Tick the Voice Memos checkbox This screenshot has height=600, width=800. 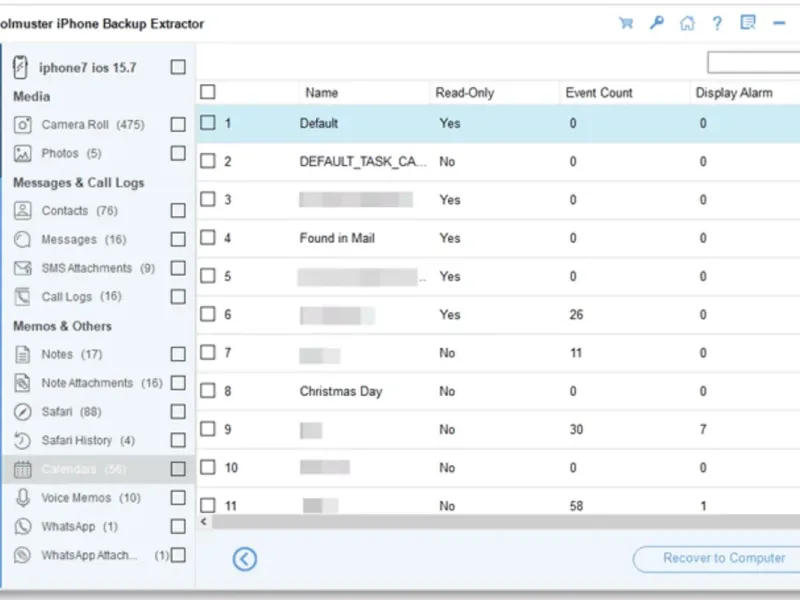coord(178,497)
